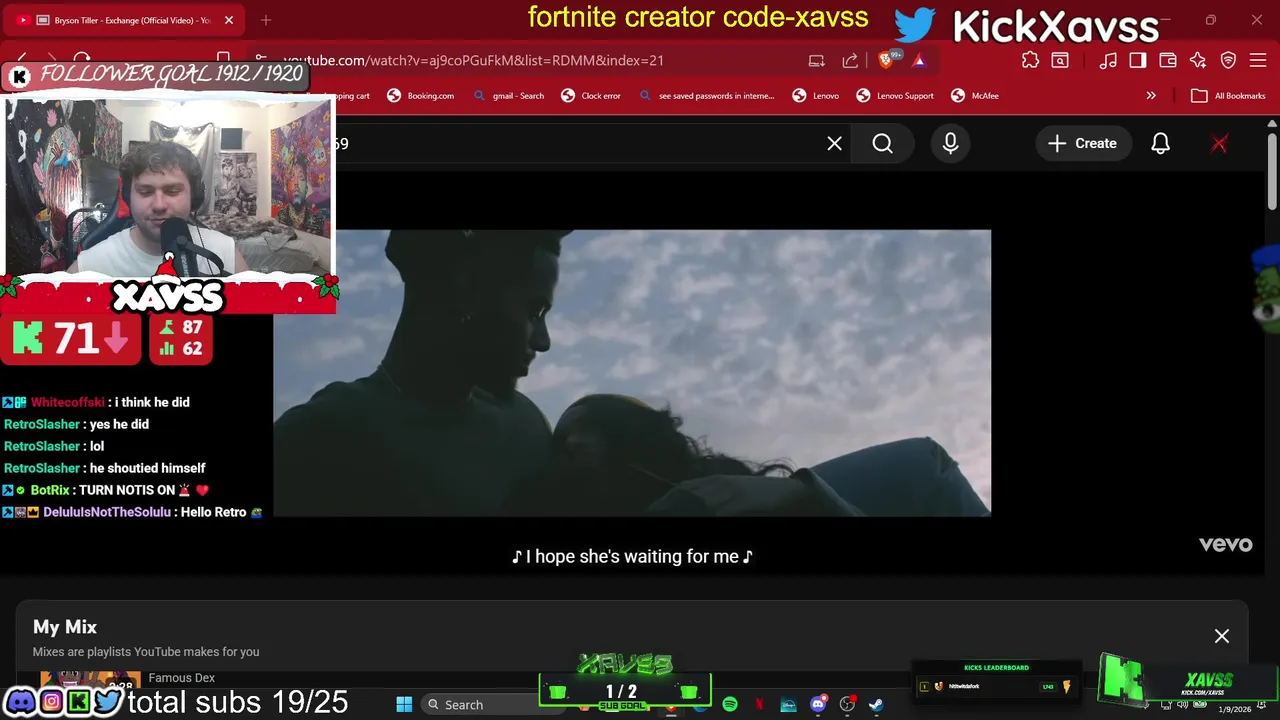This screenshot has width=1280, height=720.
Task: Open the Extensions puzzle-piece icon
Action: tap(1030, 60)
